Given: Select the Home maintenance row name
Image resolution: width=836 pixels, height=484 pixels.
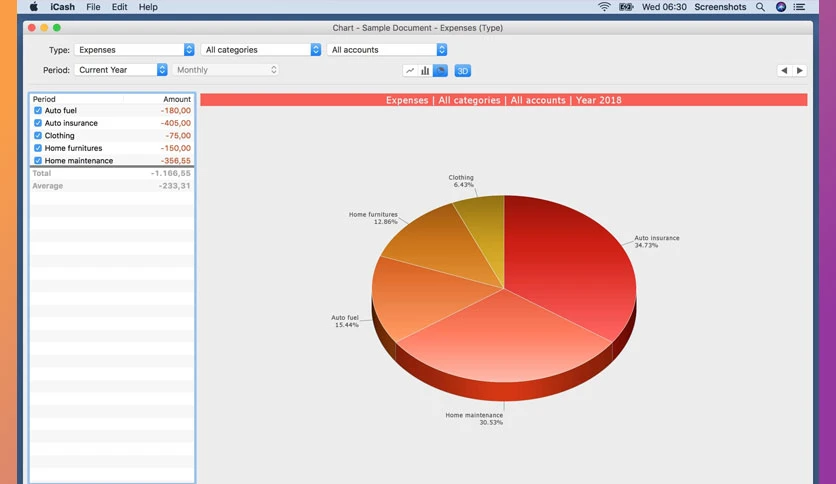Looking at the screenshot, I should [78, 160].
